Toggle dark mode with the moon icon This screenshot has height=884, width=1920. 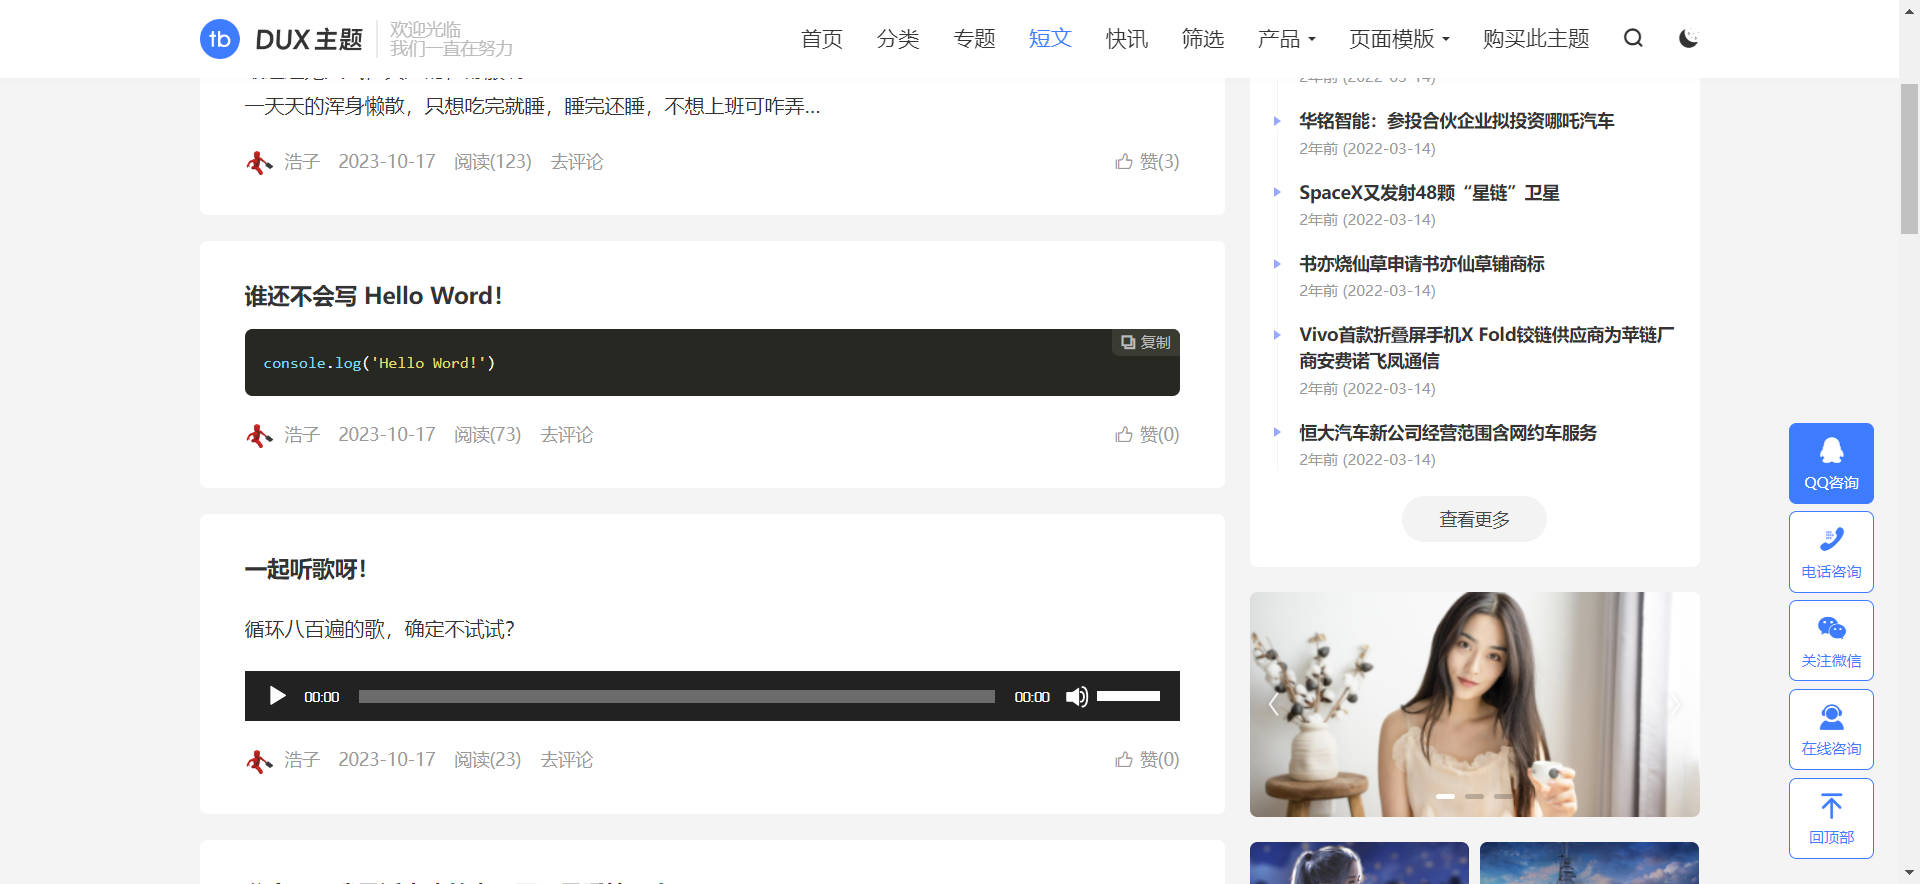(x=1688, y=38)
